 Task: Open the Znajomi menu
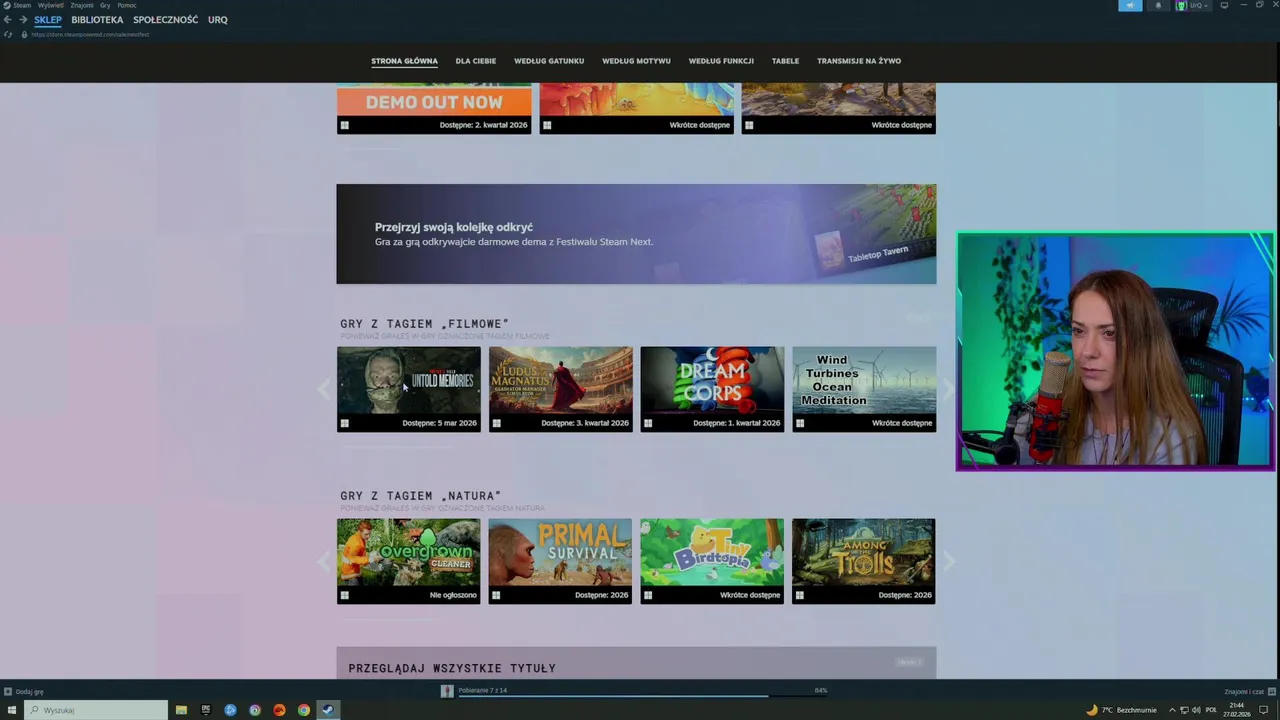pyautogui.click(x=82, y=5)
